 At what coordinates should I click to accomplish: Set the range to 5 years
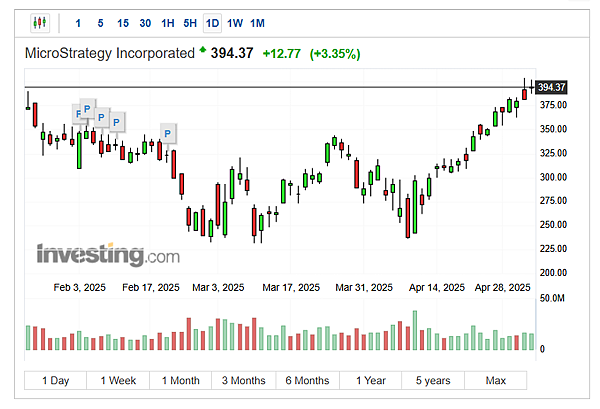(433, 380)
